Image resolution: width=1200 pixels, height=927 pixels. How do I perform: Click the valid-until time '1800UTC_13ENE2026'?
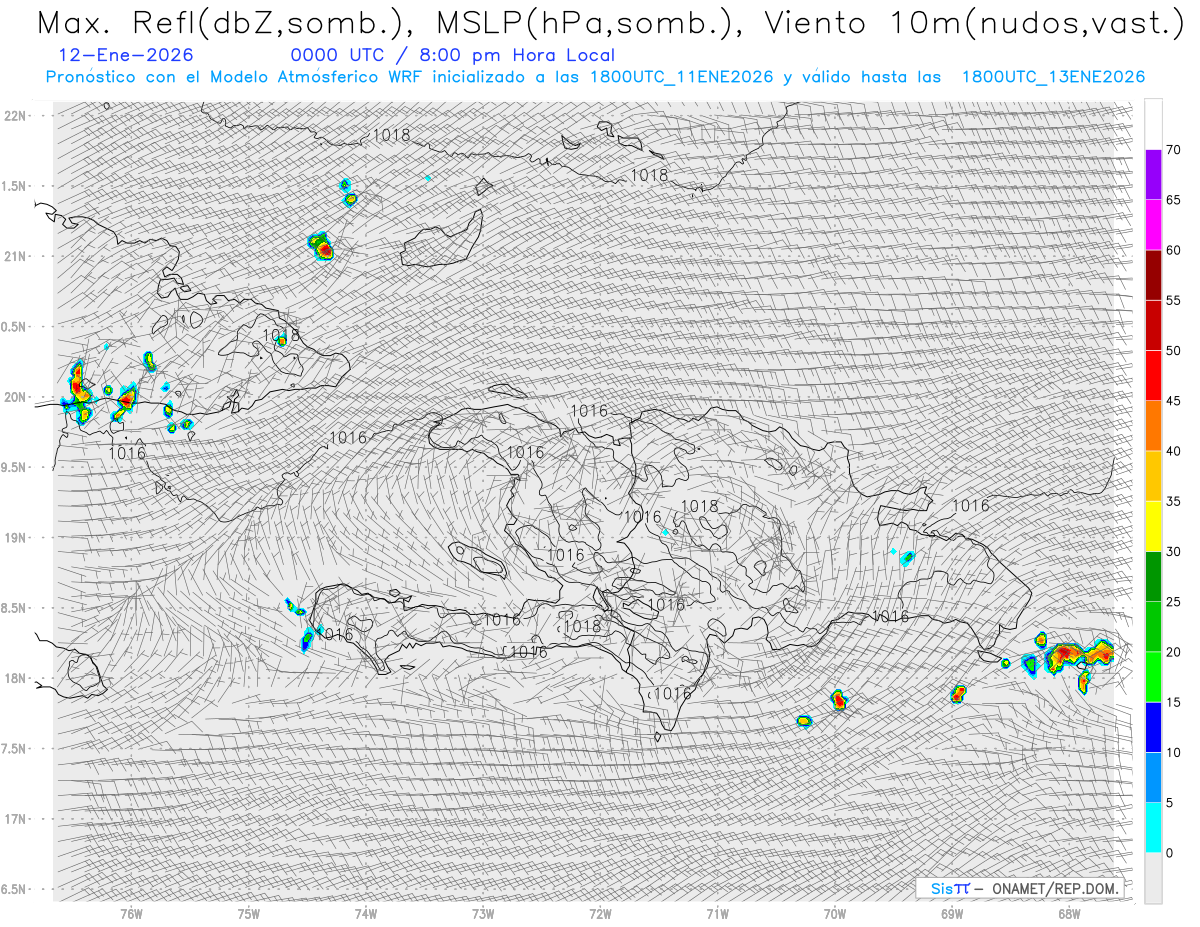pos(1053,77)
